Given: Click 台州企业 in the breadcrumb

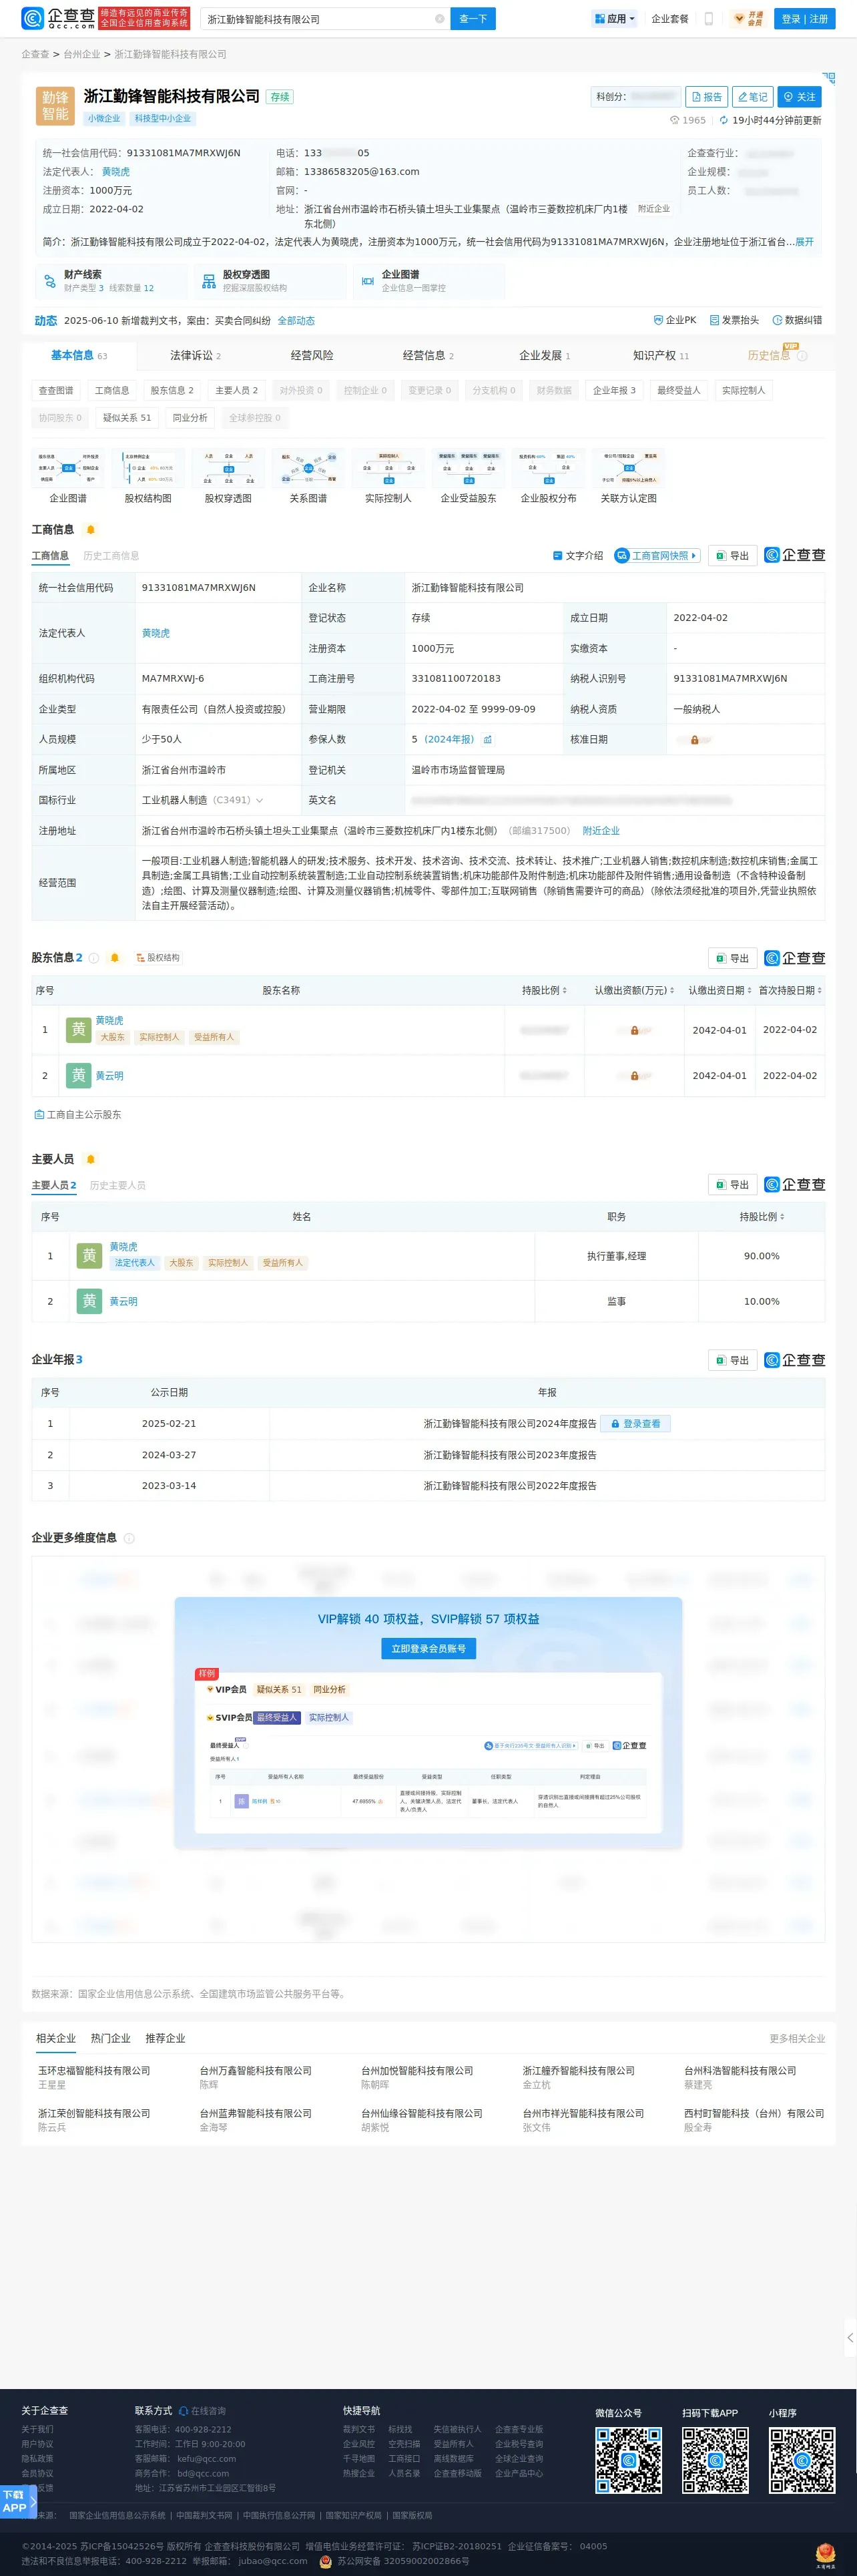Looking at the screenshot, I should 82,54.
